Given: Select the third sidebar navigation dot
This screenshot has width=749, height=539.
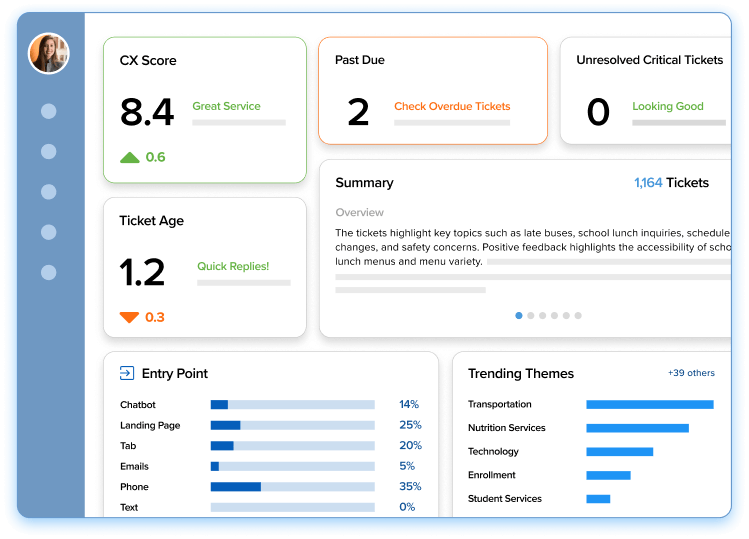Looking at the screenshot, I should pos(49,192).
